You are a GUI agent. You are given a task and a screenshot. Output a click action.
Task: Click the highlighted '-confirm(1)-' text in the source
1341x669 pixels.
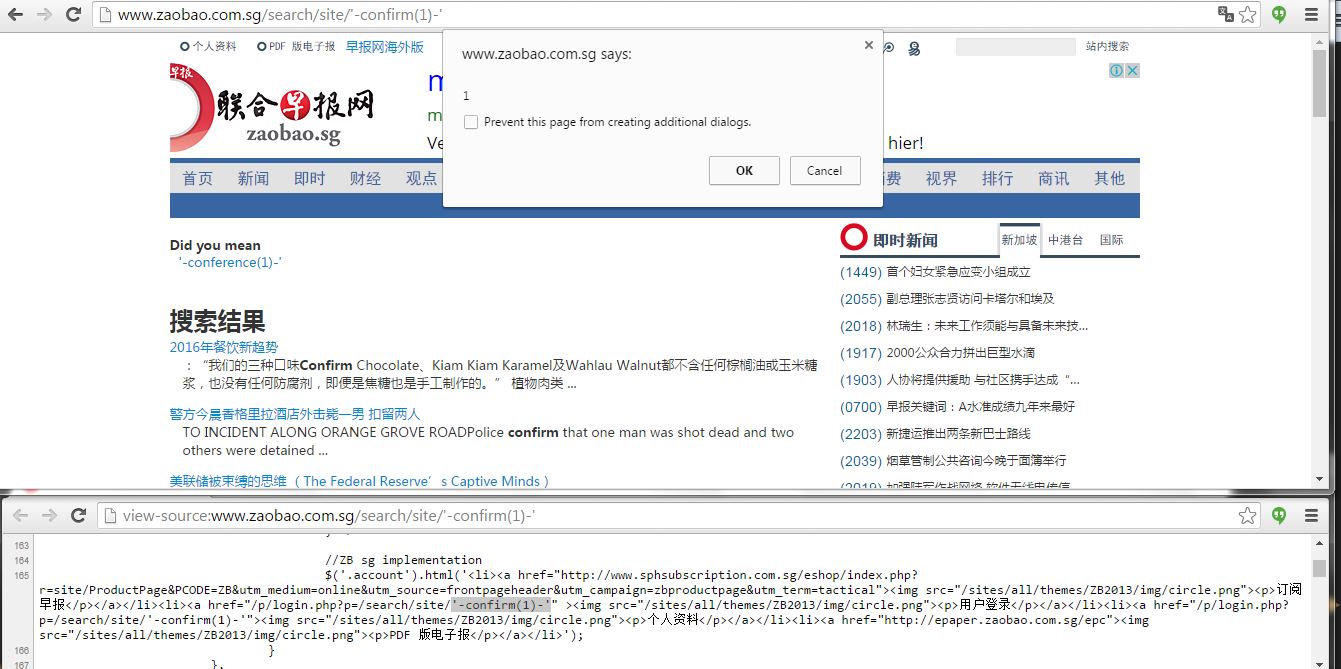[x=500, y=605]
